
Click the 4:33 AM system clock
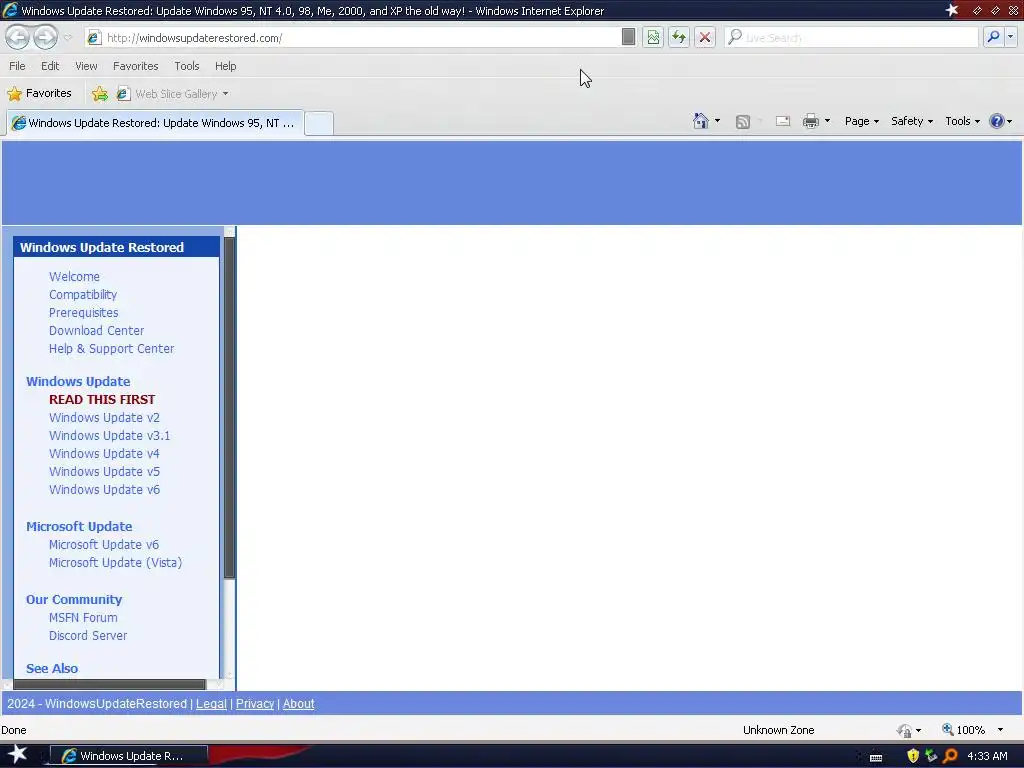987,756
